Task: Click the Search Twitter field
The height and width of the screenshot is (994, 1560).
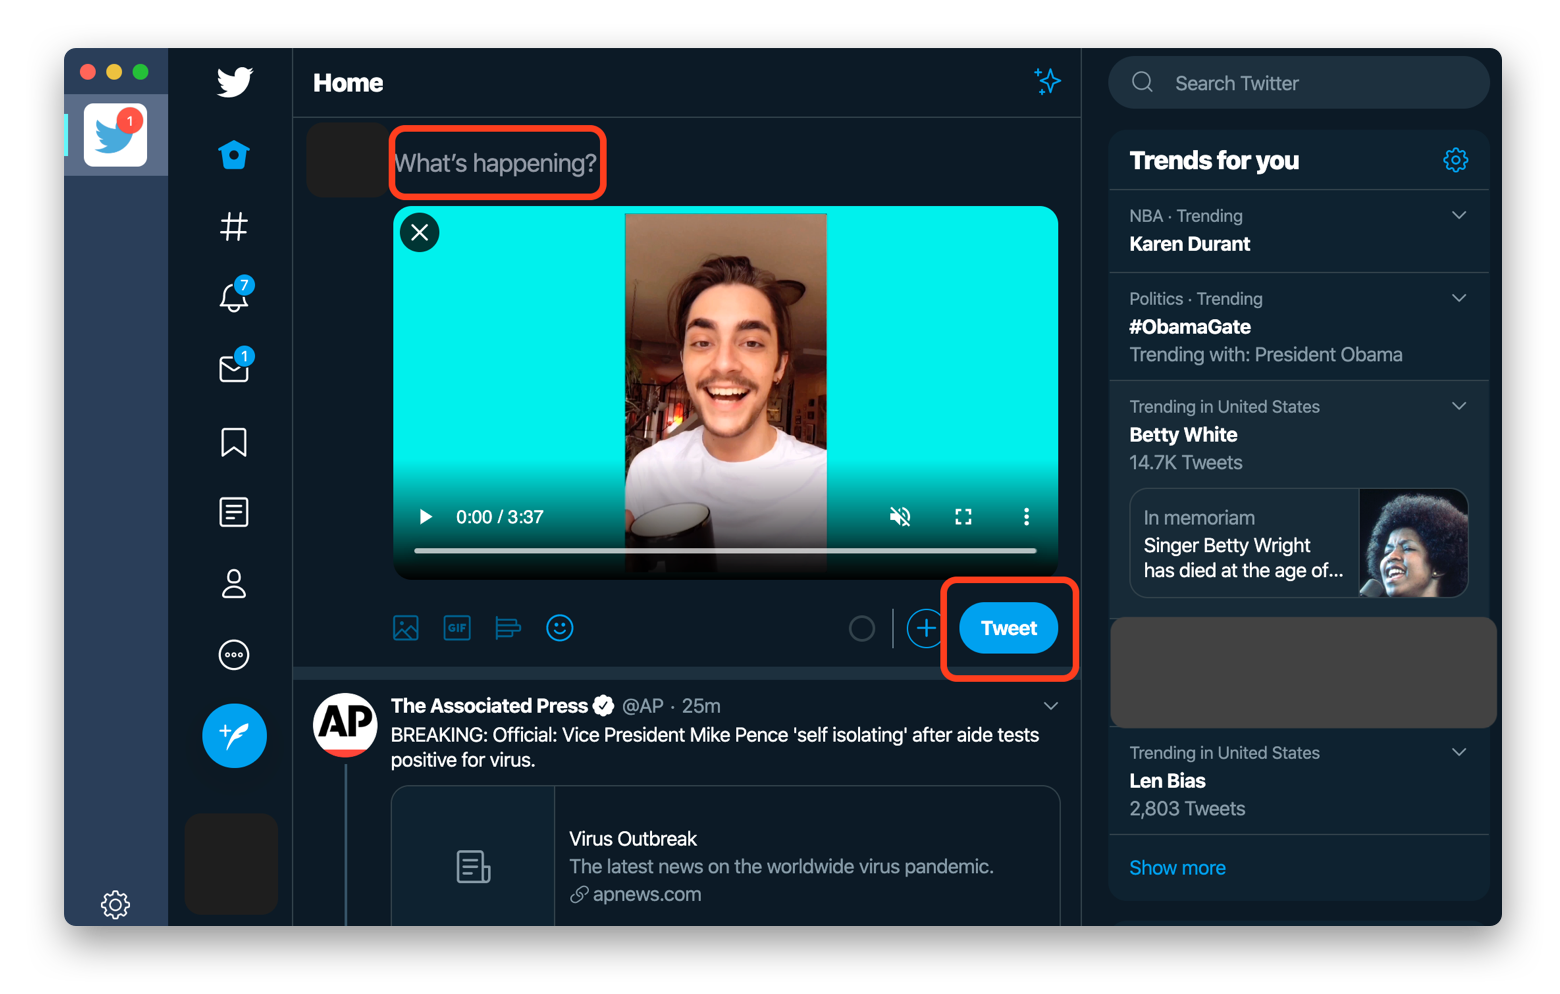Action: 1298,83
